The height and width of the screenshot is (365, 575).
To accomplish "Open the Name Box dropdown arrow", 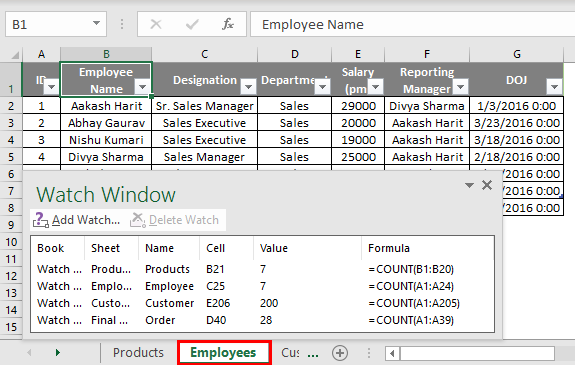I will (96, 23).
